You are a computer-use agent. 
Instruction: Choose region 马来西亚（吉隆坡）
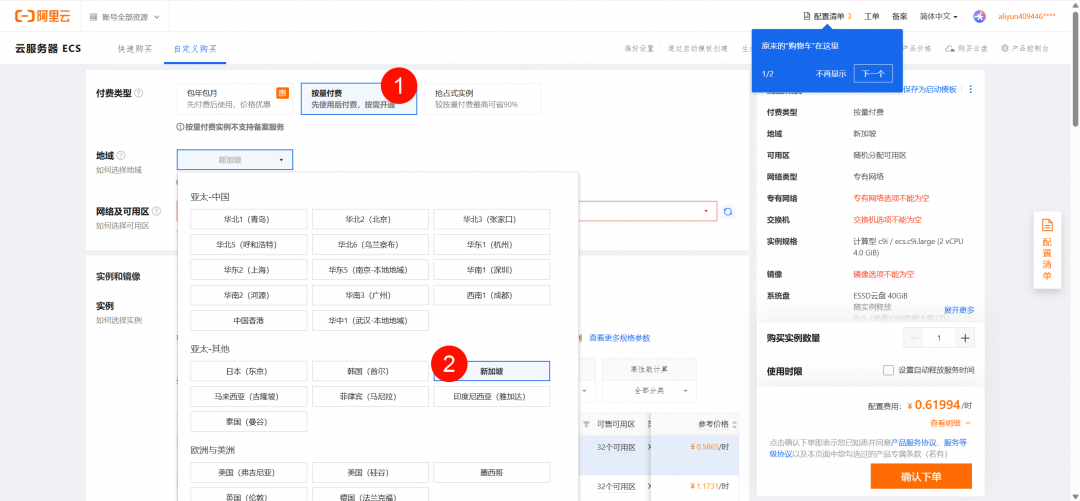pyautogui.click(x=249, y=396)
